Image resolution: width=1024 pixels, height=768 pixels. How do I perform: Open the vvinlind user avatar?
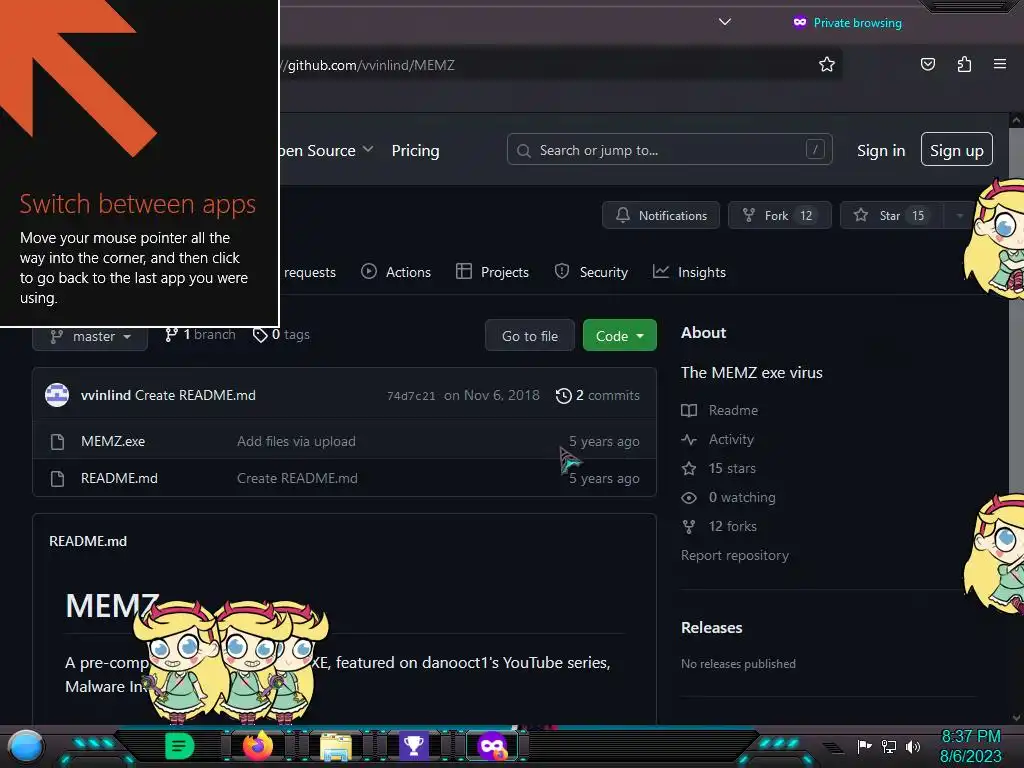coord(57,395)
